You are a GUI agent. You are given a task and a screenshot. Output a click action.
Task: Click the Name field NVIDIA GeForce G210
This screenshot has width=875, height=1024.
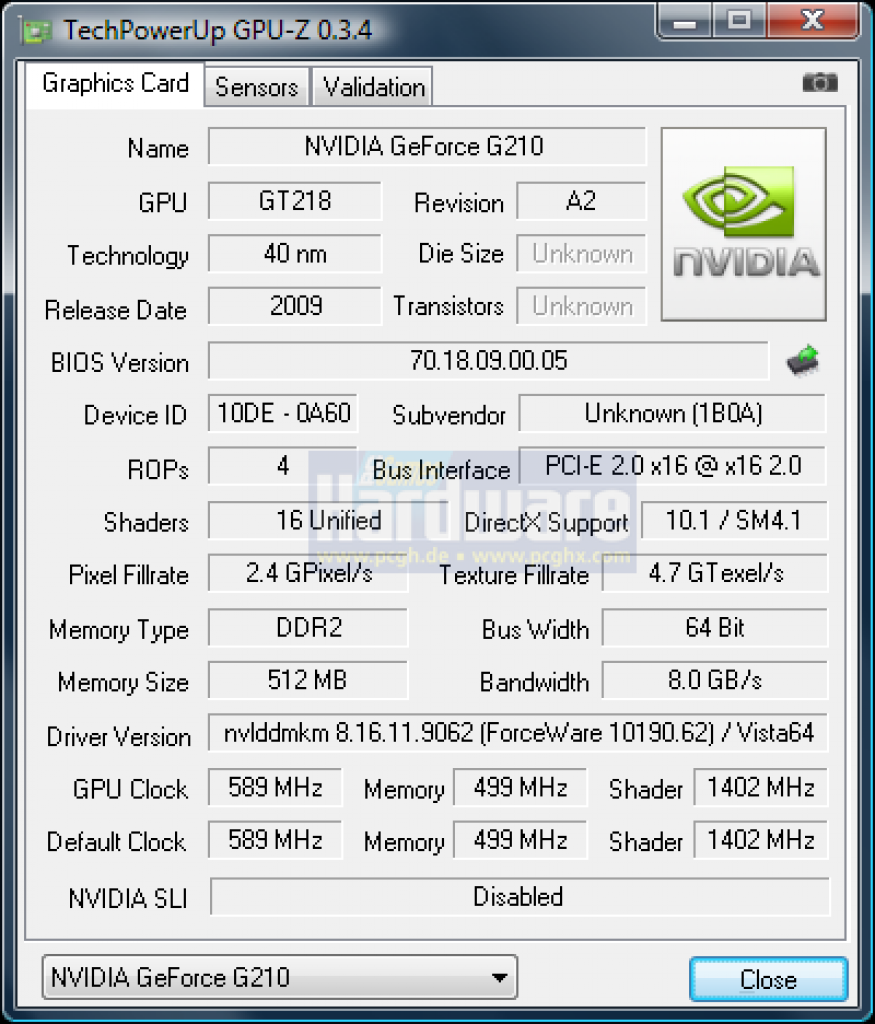coord(427,146)
